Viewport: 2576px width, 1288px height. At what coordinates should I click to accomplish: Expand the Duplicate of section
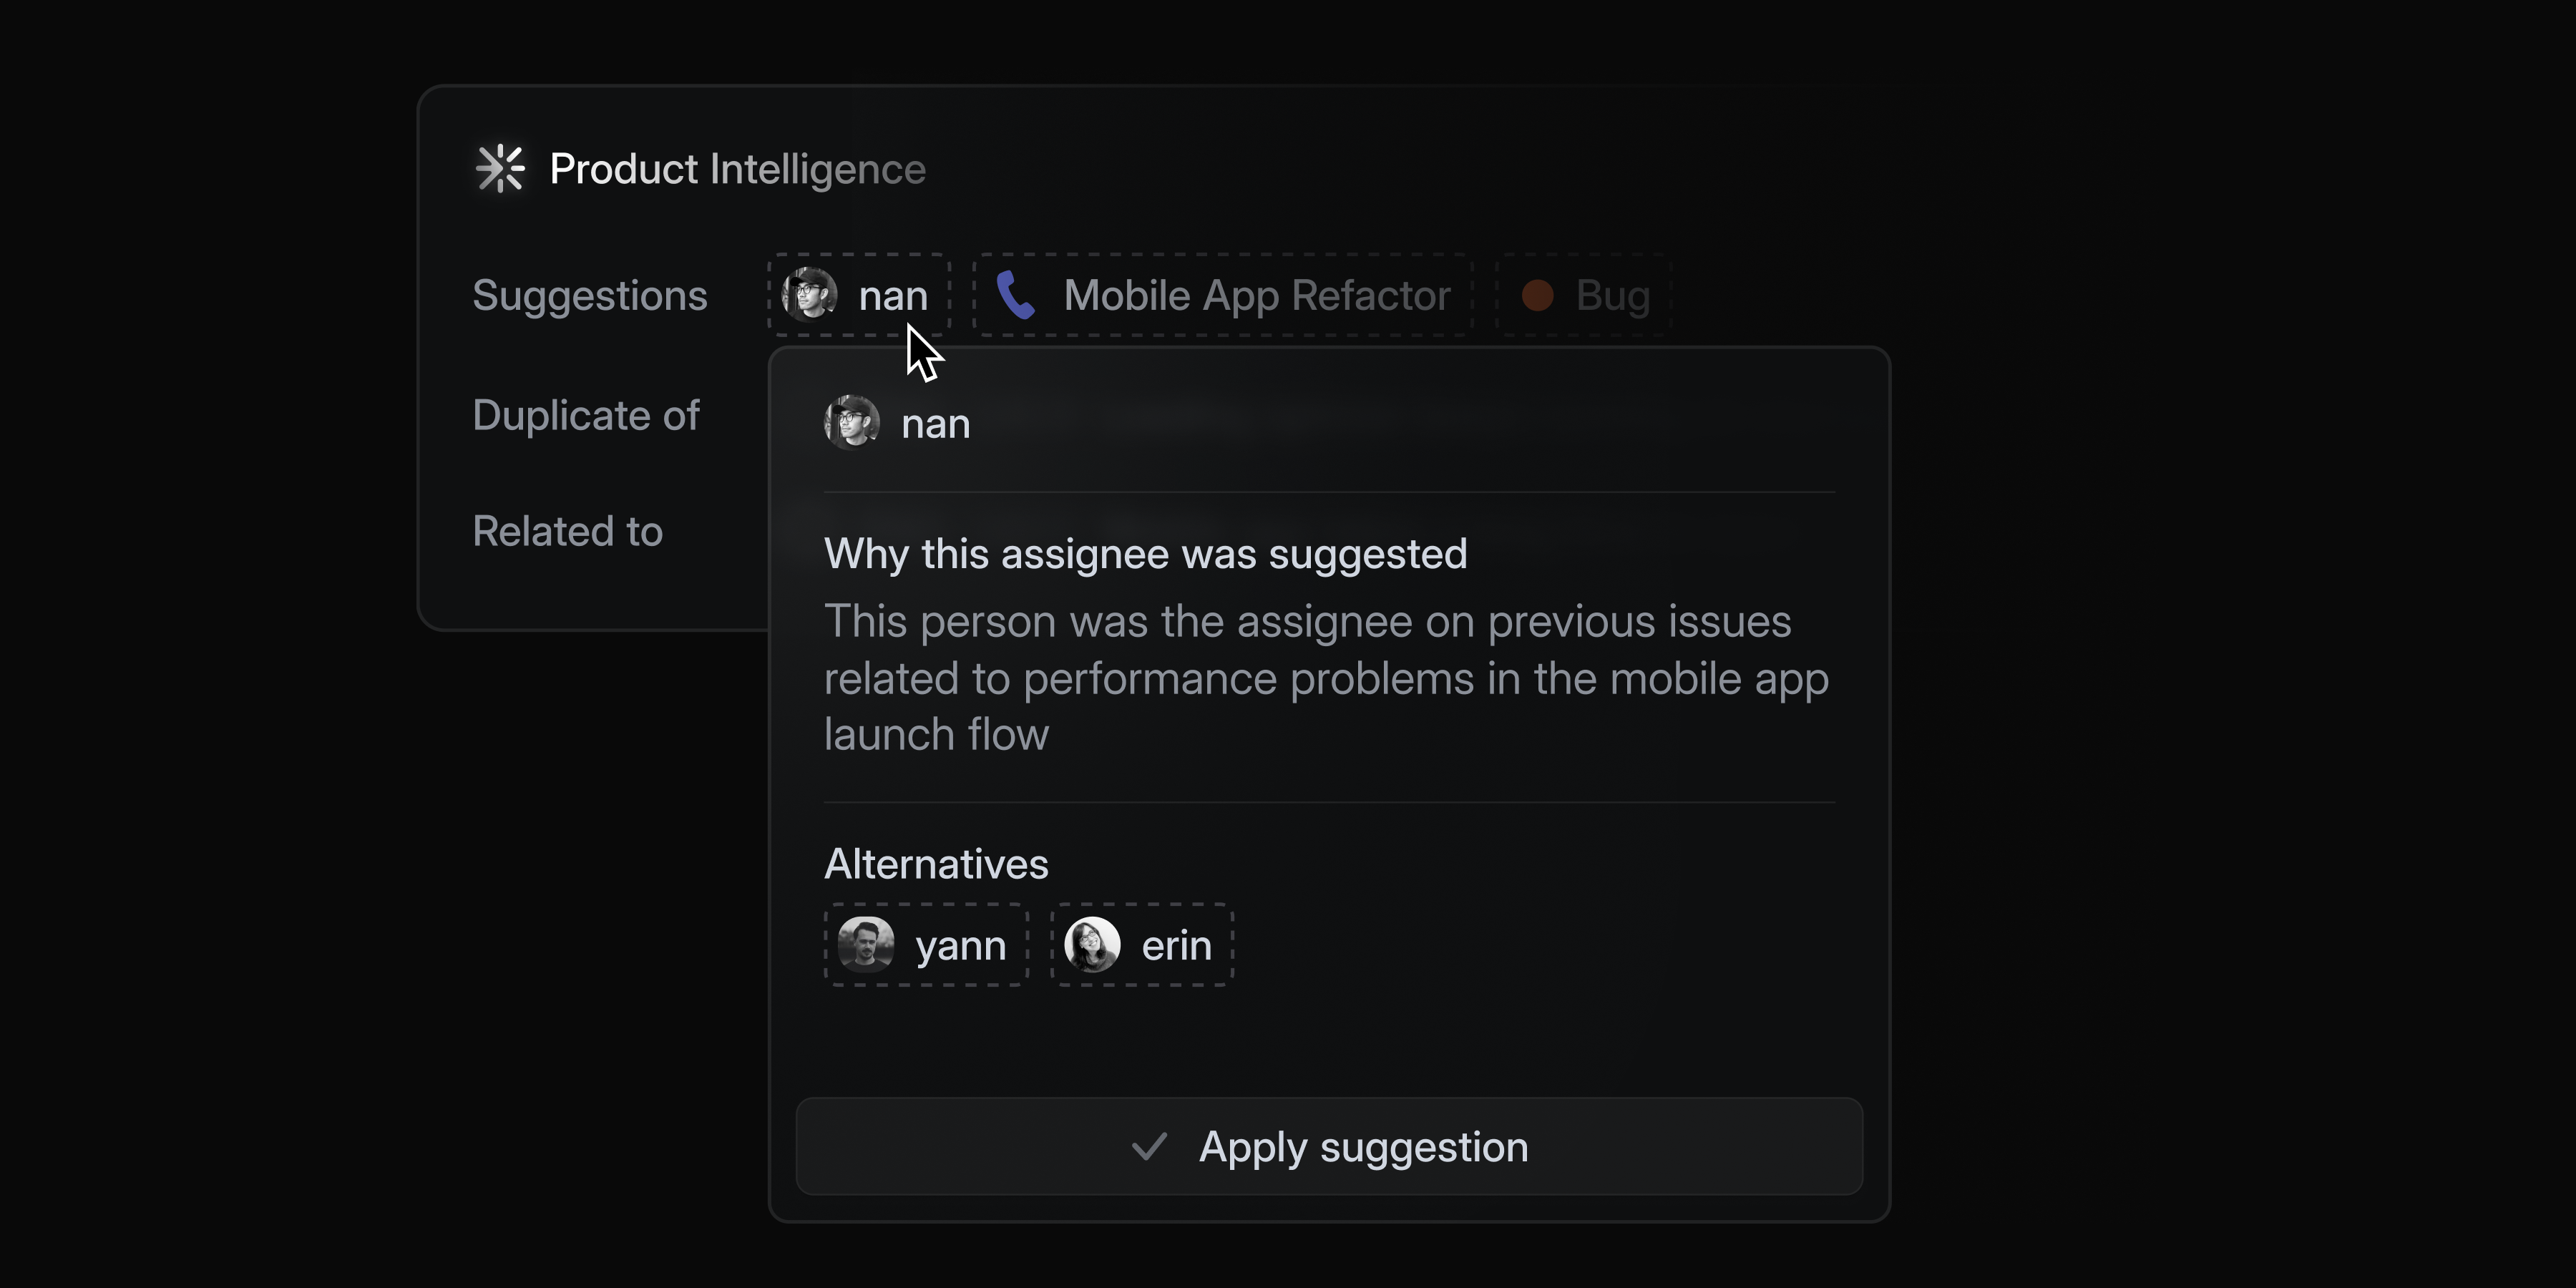[586, 414]
